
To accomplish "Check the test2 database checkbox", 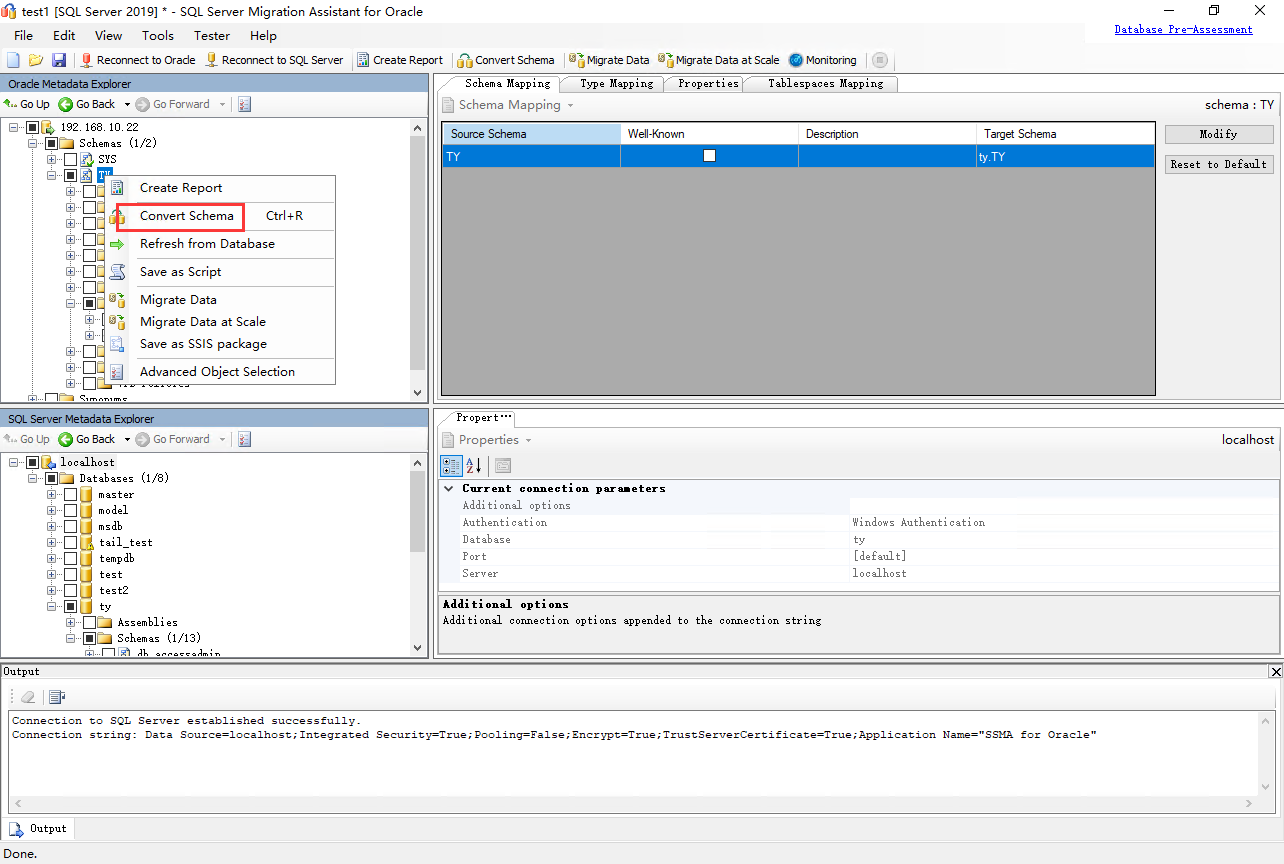I will [70, 590].
